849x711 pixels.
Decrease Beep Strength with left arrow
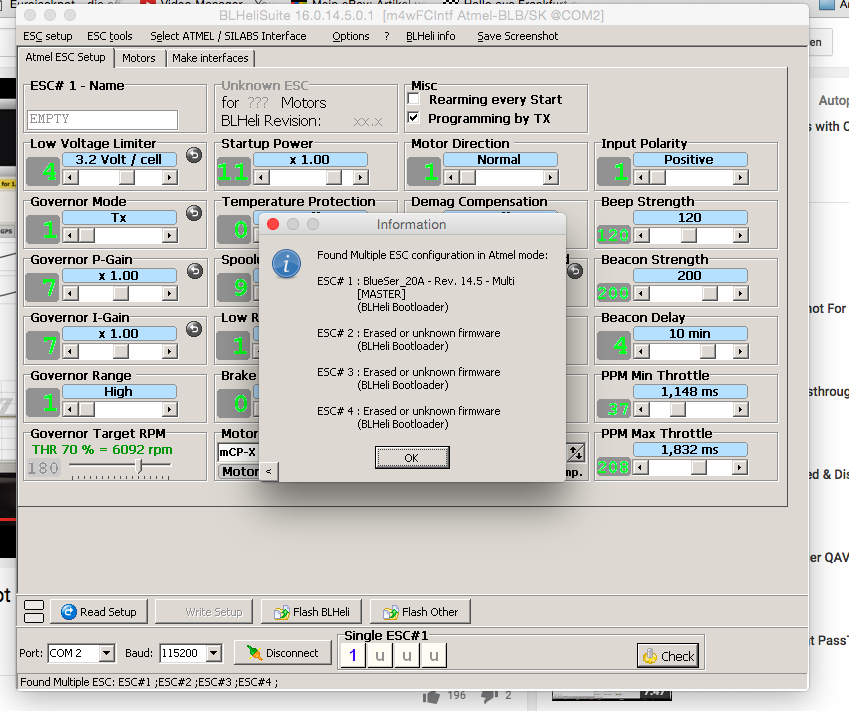point(642,235)
